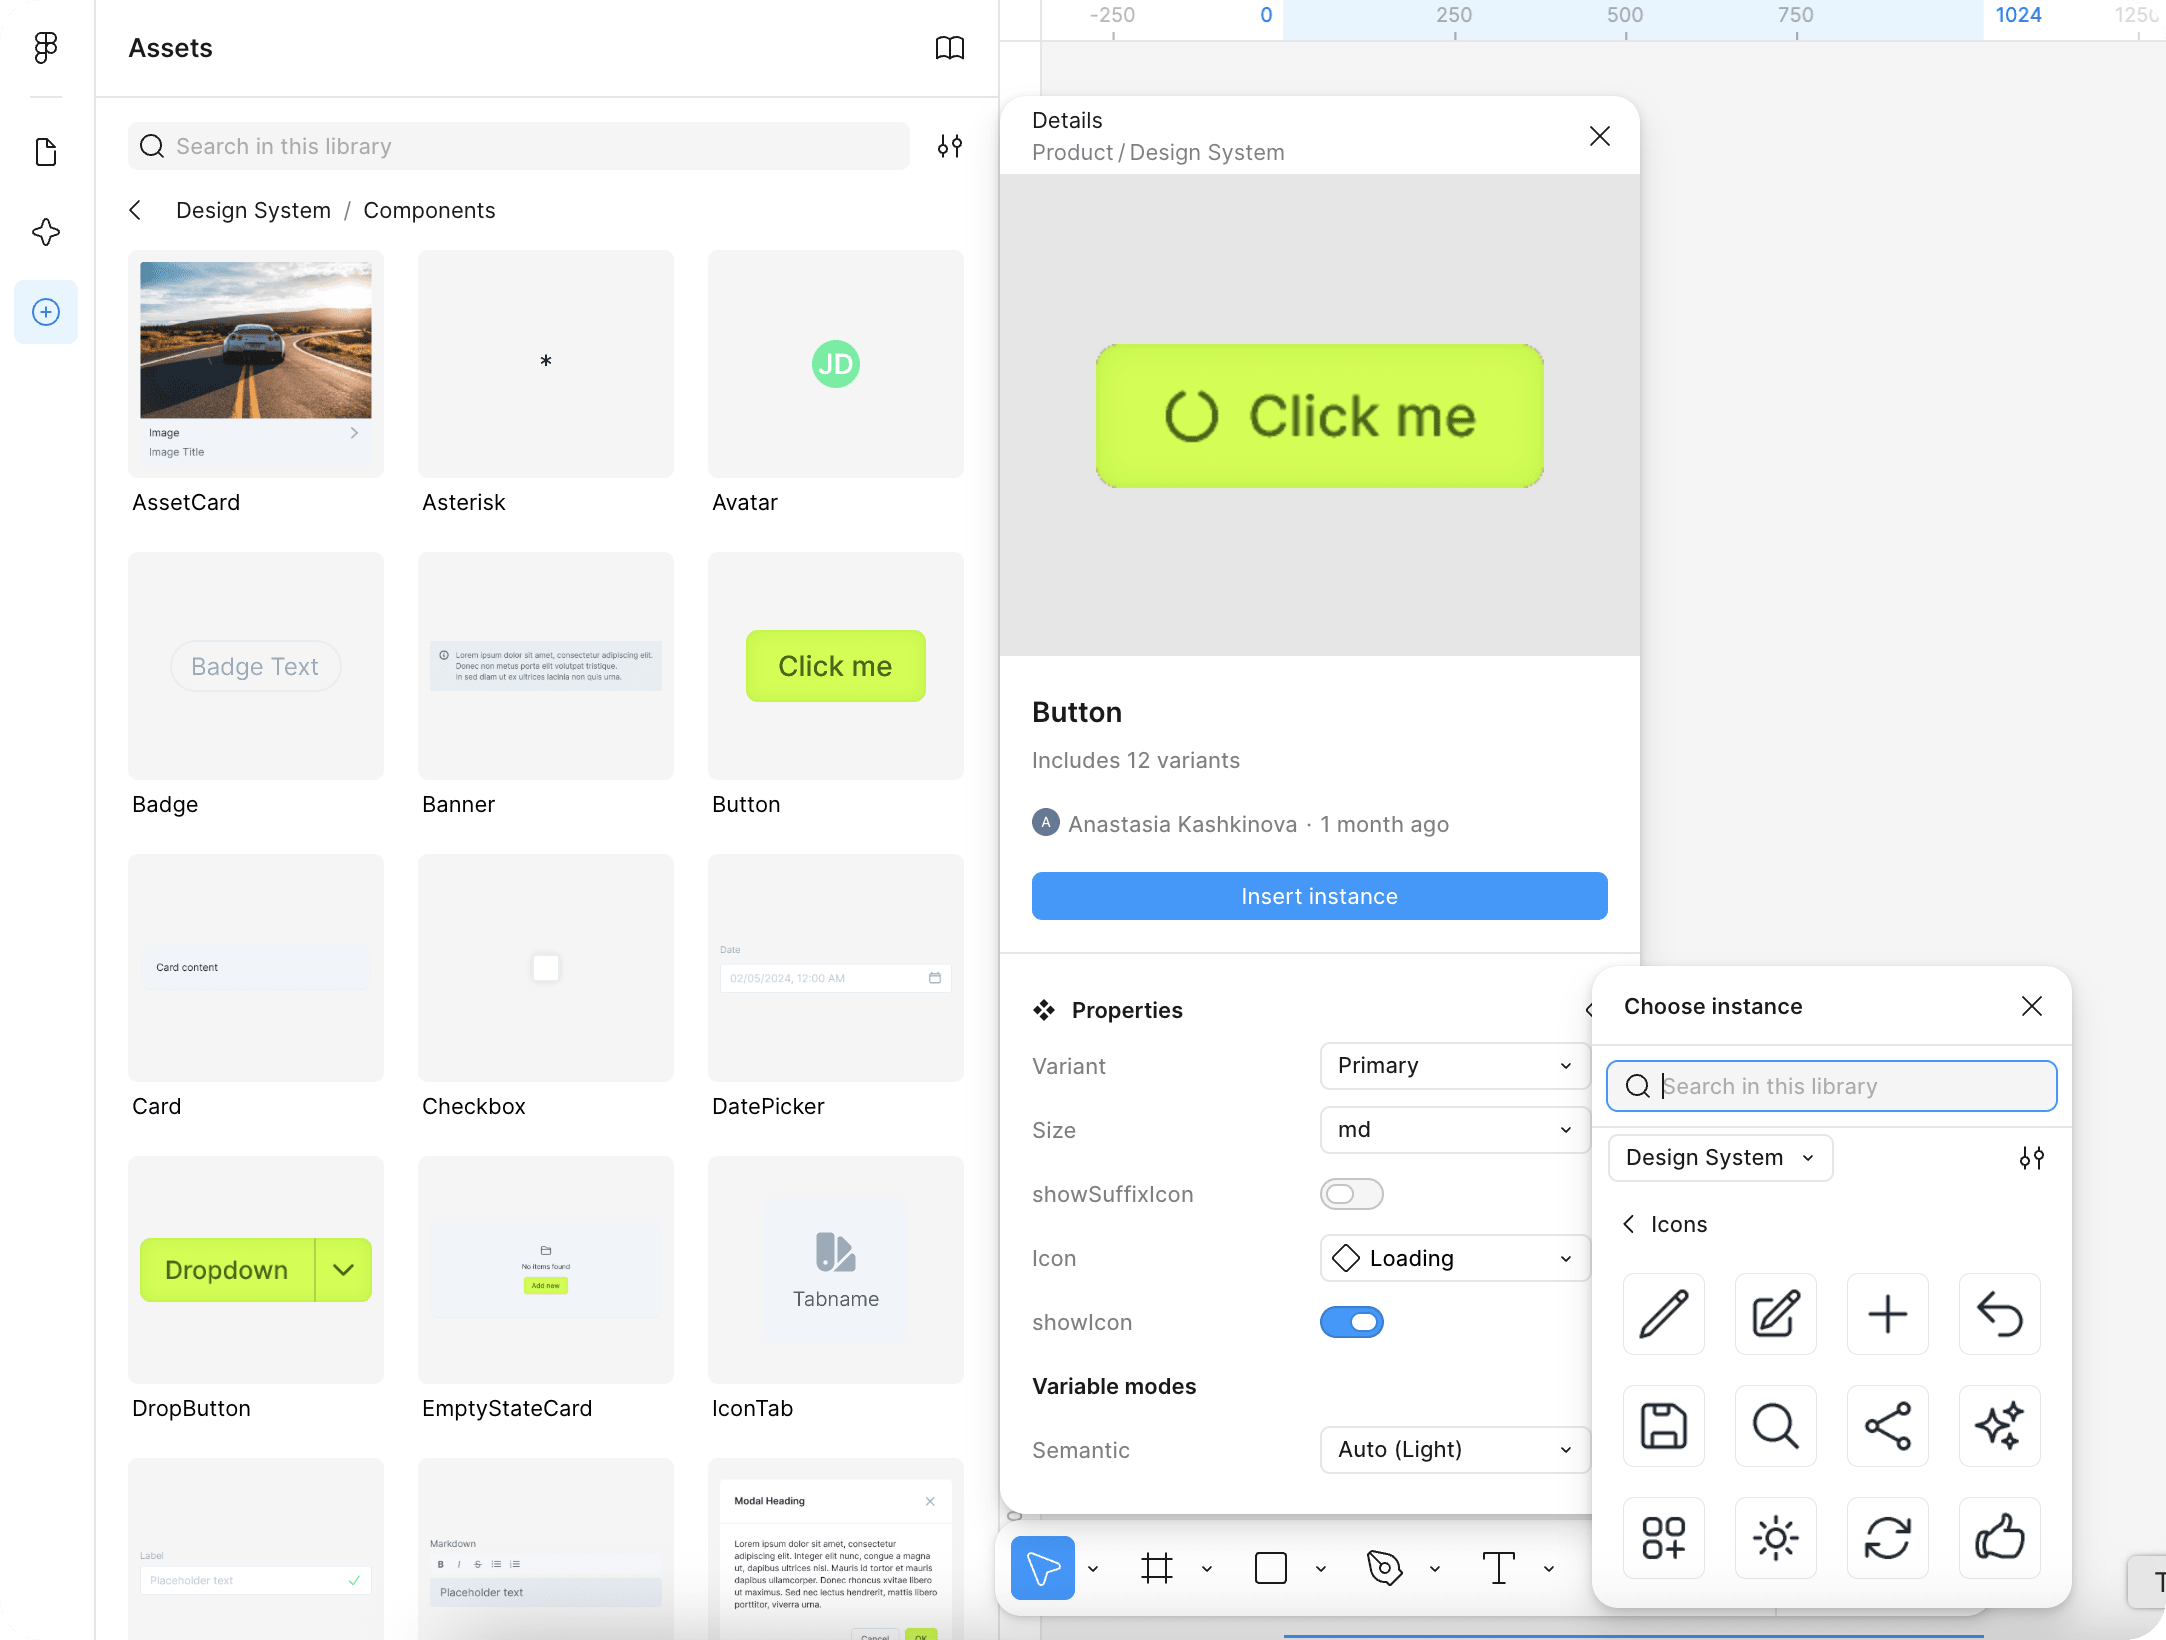Choose the undo arrow icon instance
Viewport: 2166px width, 1640px height.
point(2000,1314)
